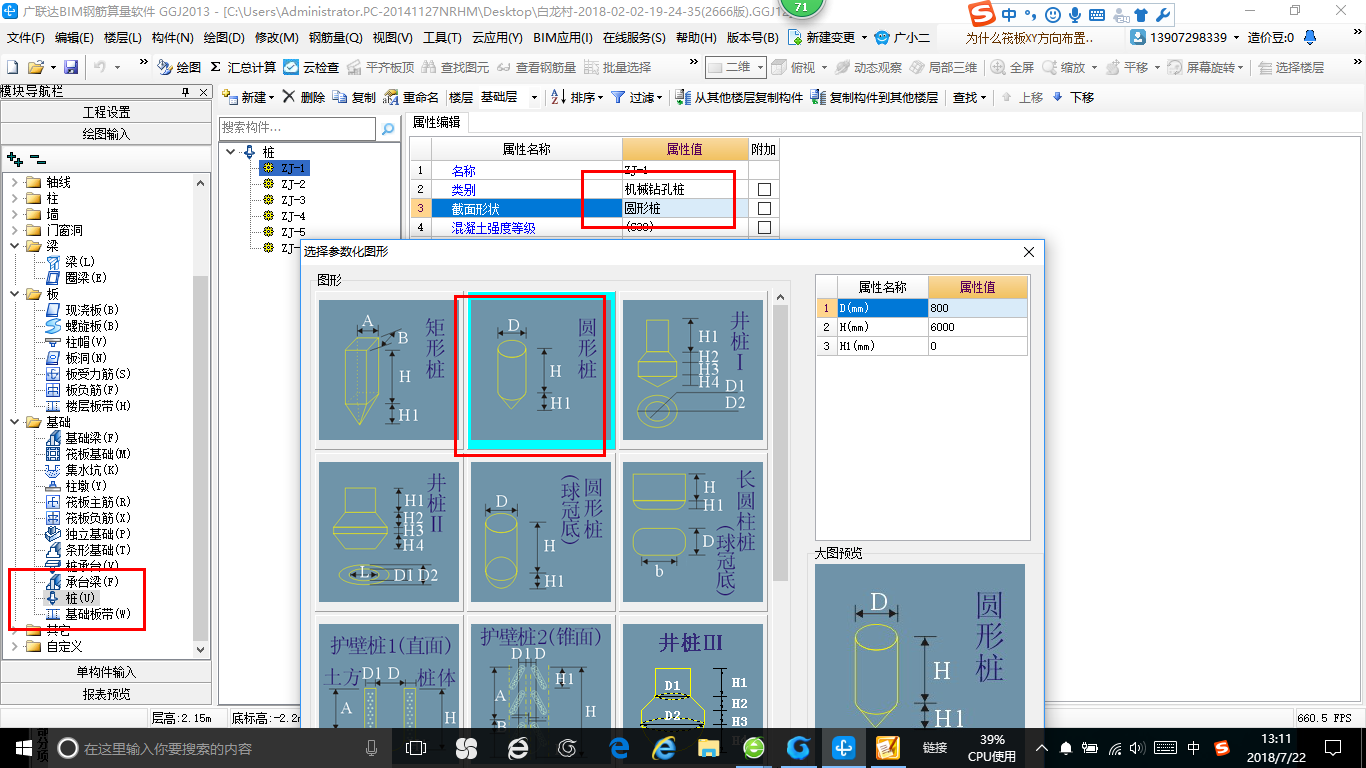Select 螺旋板(B) spiral slab component
The height and width of the screenshot is (768, 1366).
(x=83, y=326)
